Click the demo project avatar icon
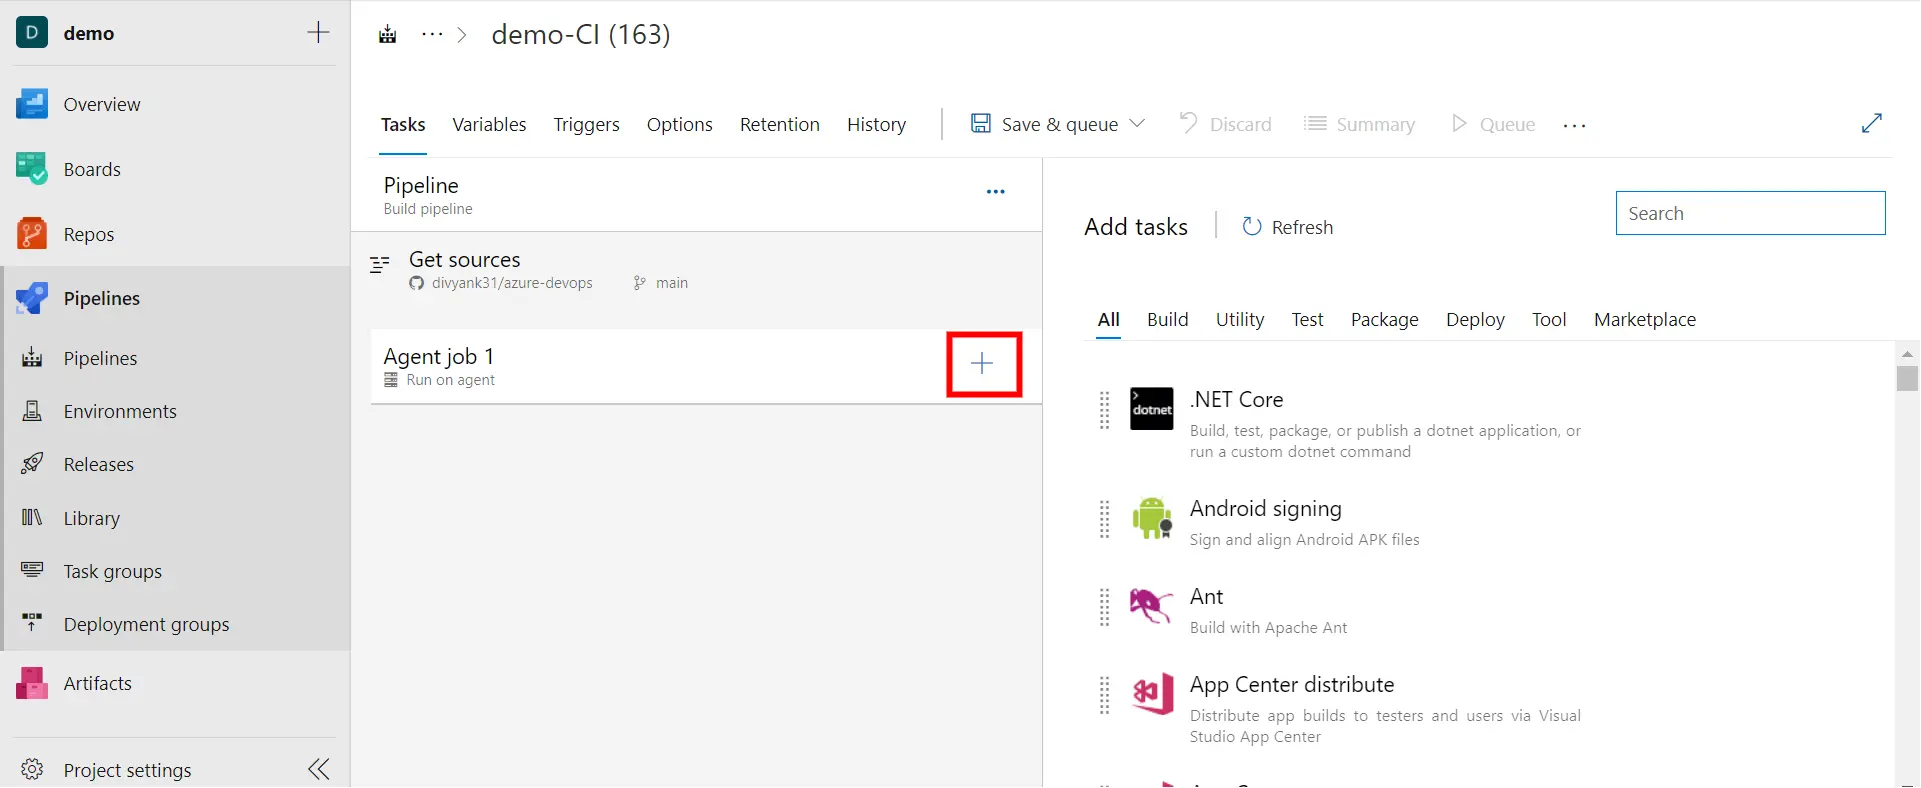 click(x=32, y=32)
